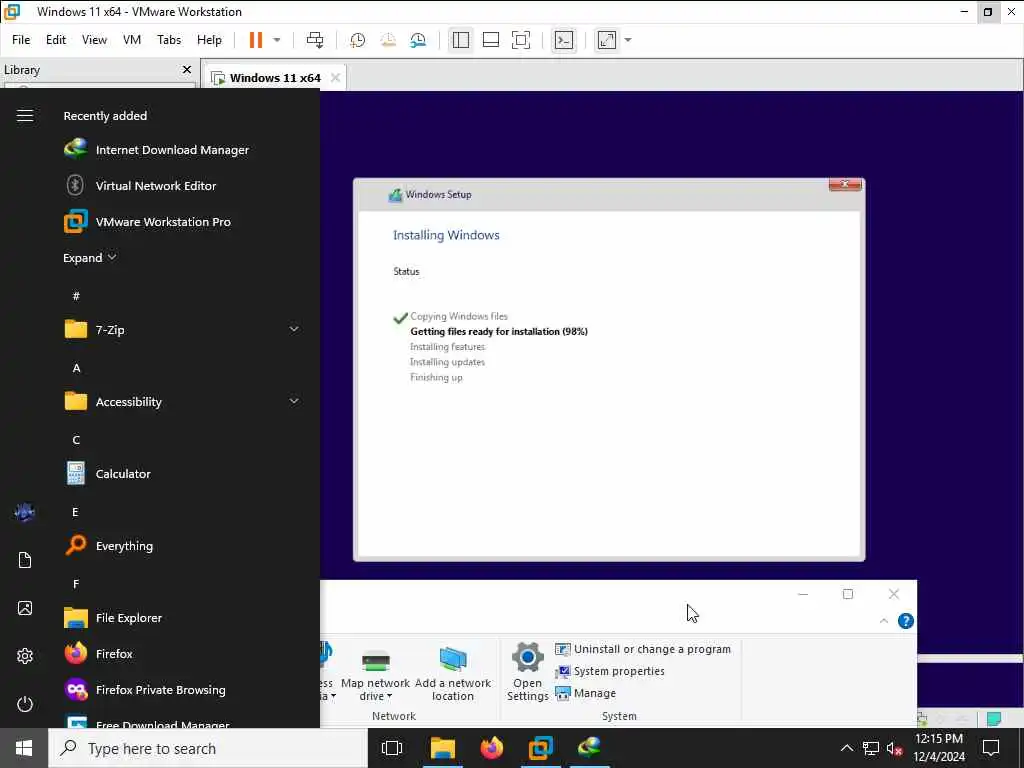1024x768 pixels.
Task: Expand the Accessibility folder chevron
Action: click(x=294, y=401)
